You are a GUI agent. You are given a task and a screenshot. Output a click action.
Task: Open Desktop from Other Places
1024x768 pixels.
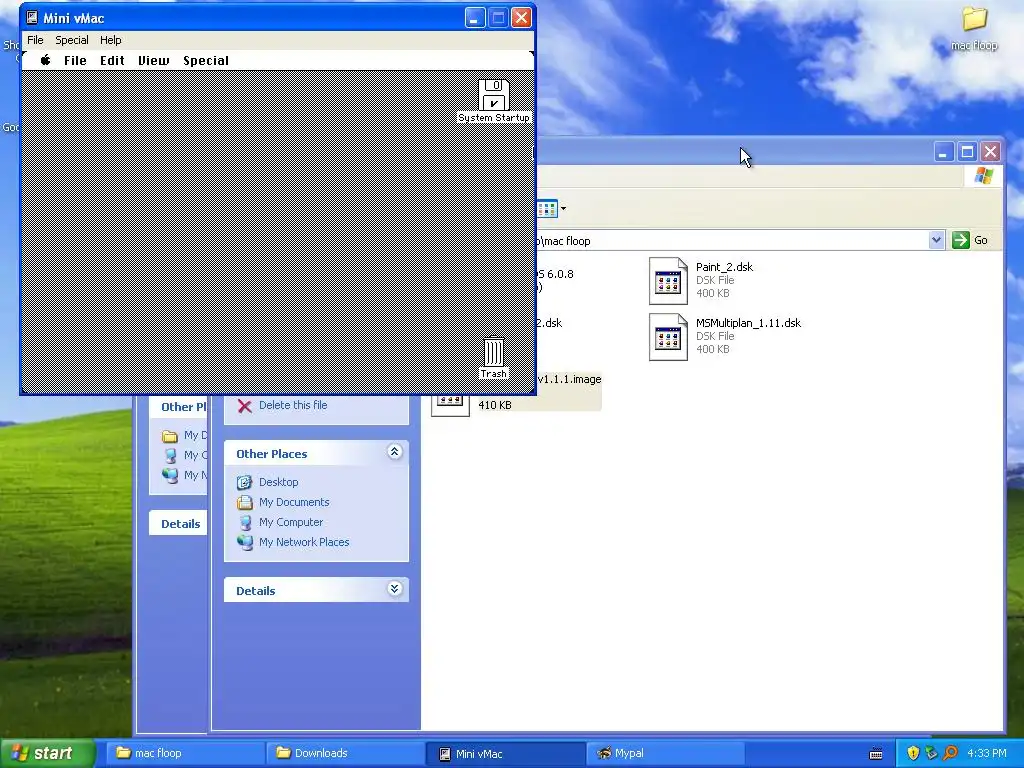tap(278, 482)
